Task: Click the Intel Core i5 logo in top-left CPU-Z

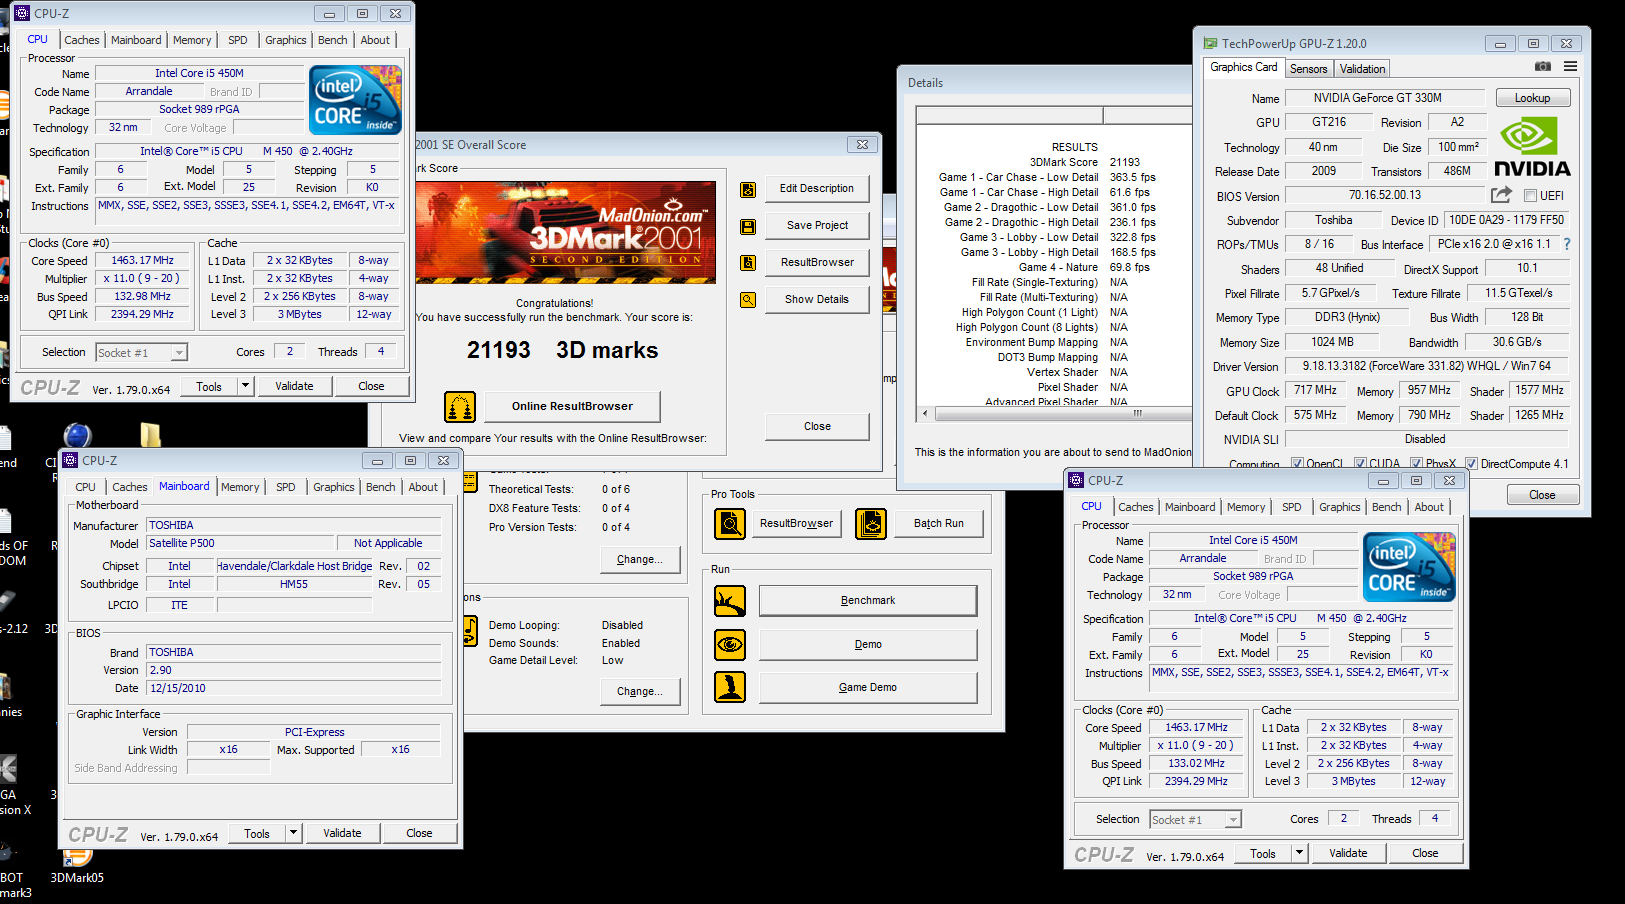Action: 356,100
